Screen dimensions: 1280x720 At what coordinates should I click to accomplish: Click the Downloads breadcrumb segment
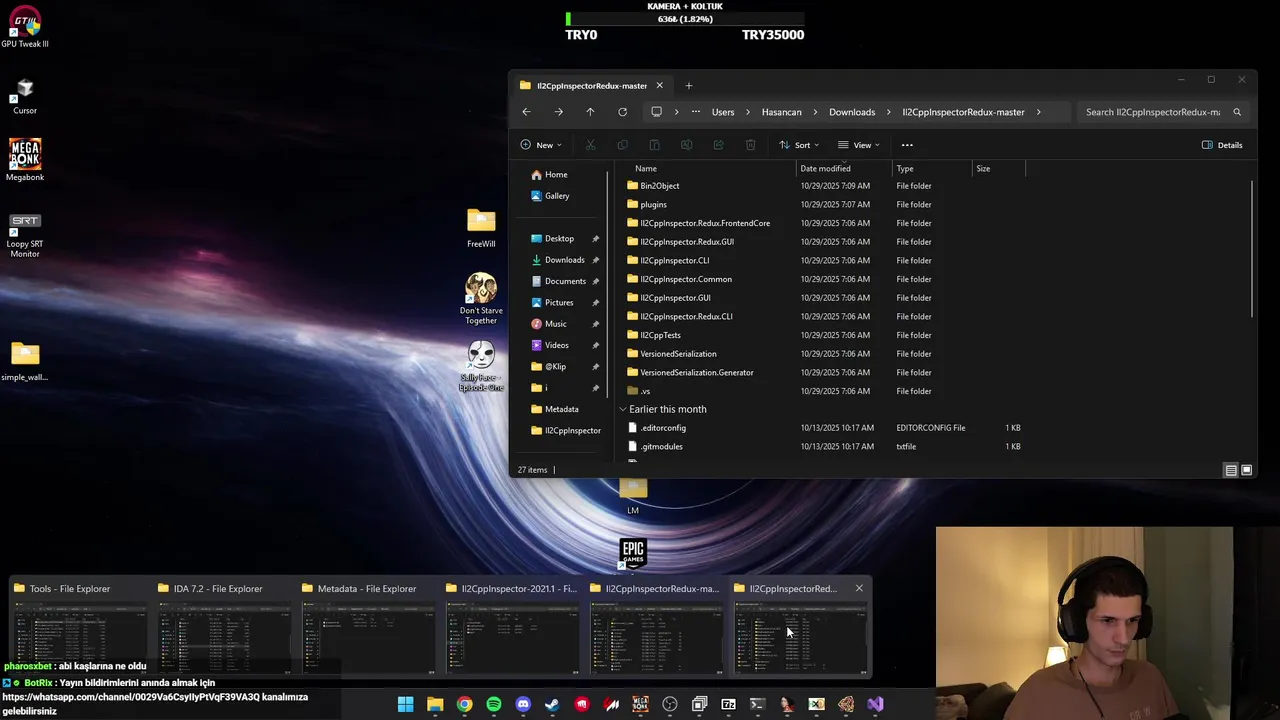(852, 112)
